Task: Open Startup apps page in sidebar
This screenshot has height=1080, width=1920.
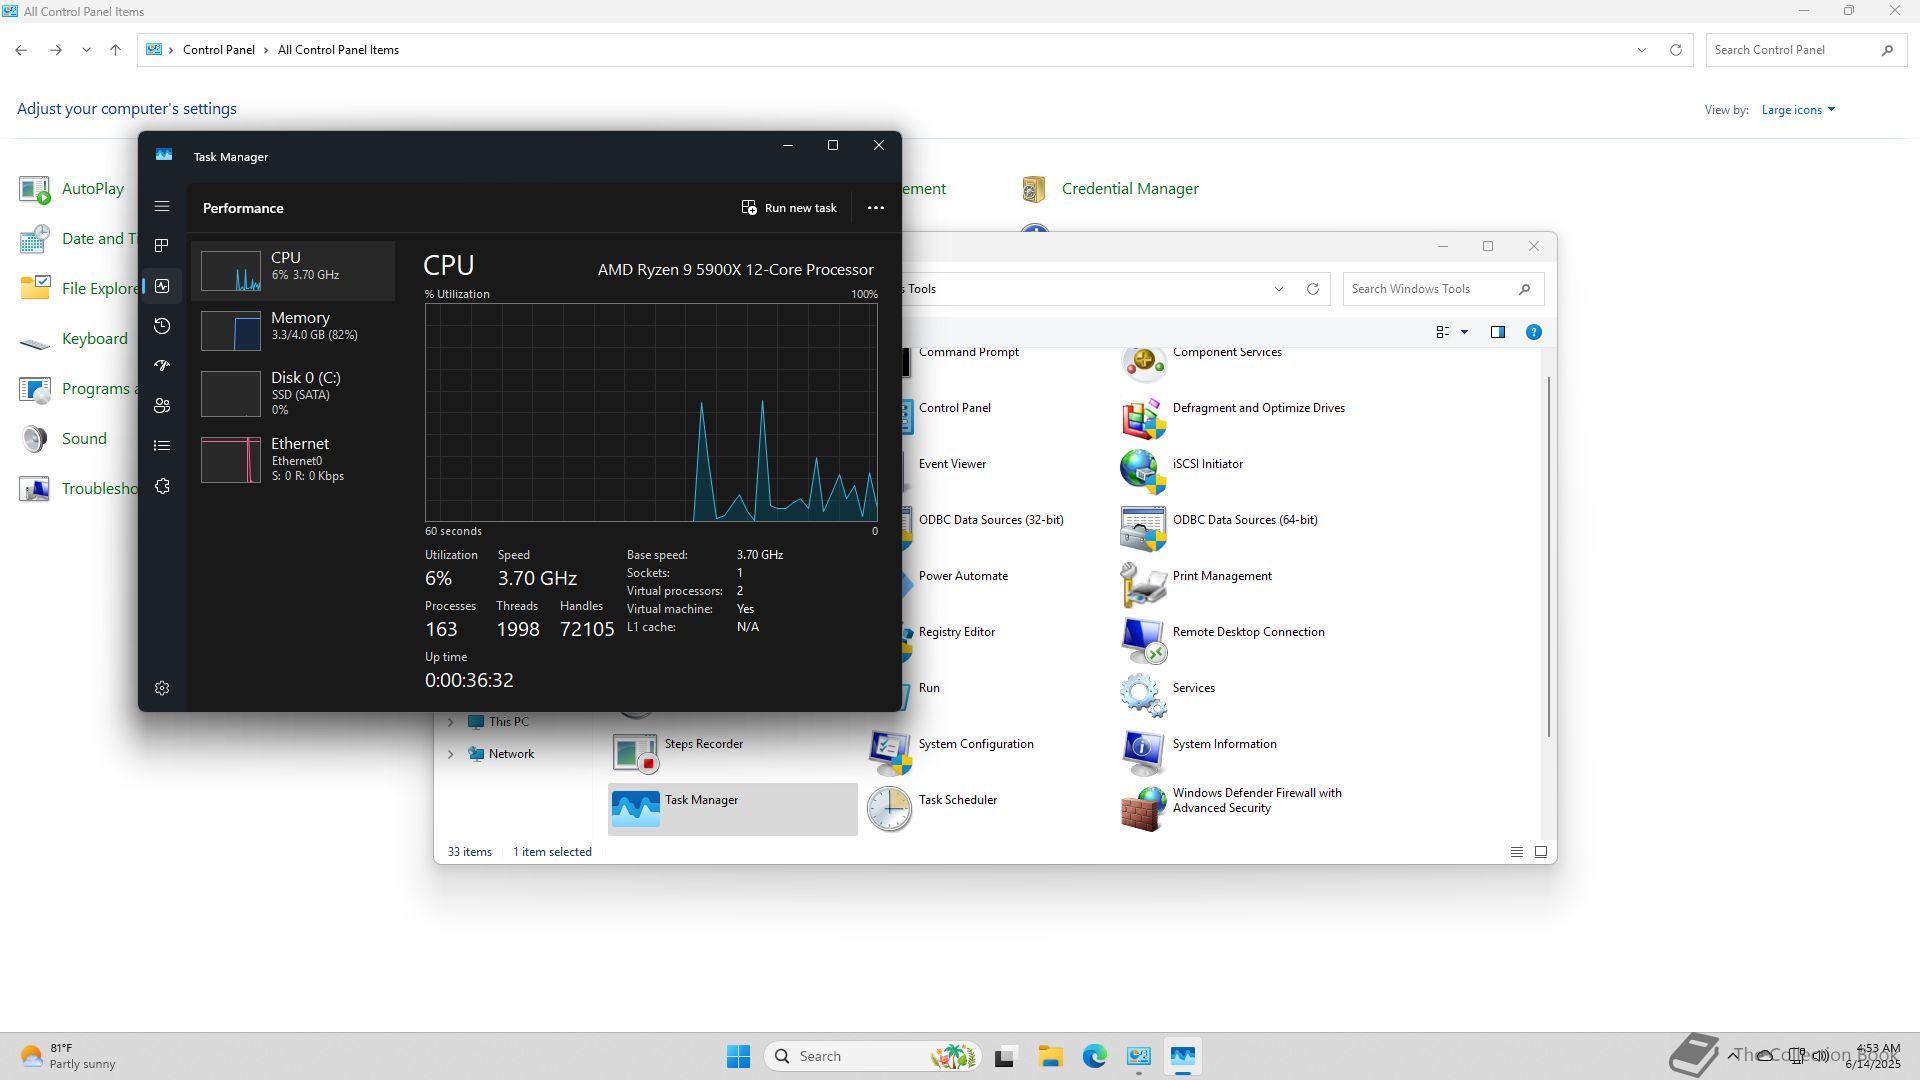Action: [x=162, y=366]
